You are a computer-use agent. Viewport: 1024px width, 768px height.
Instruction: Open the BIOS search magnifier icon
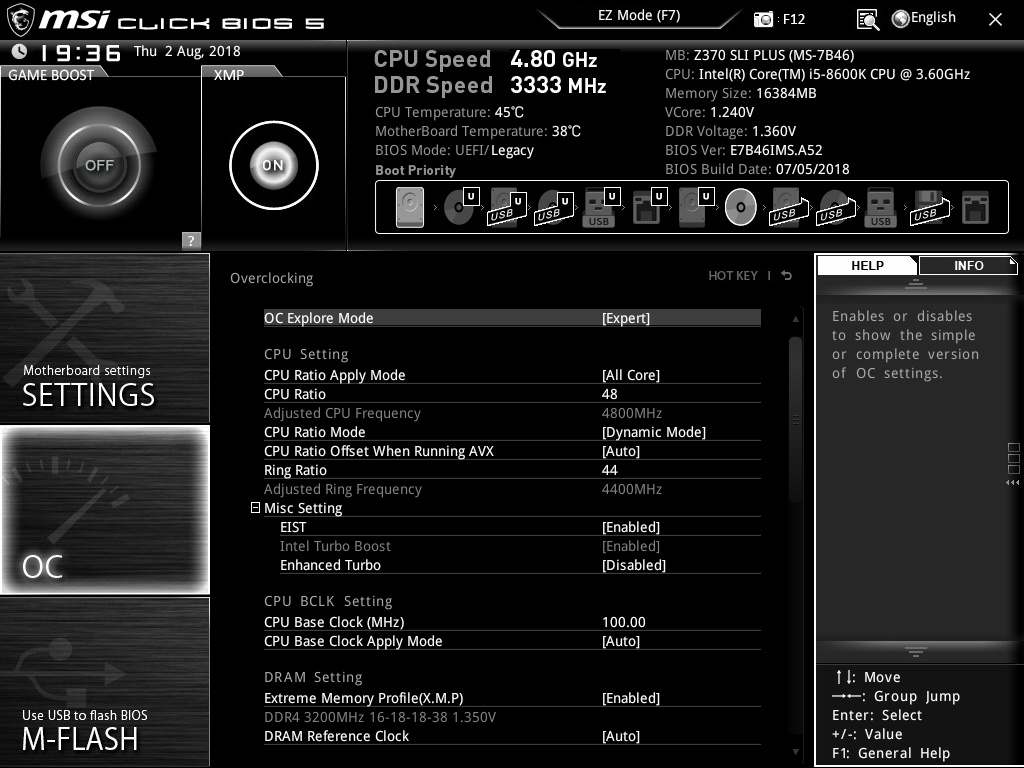(x=868, y=20)
